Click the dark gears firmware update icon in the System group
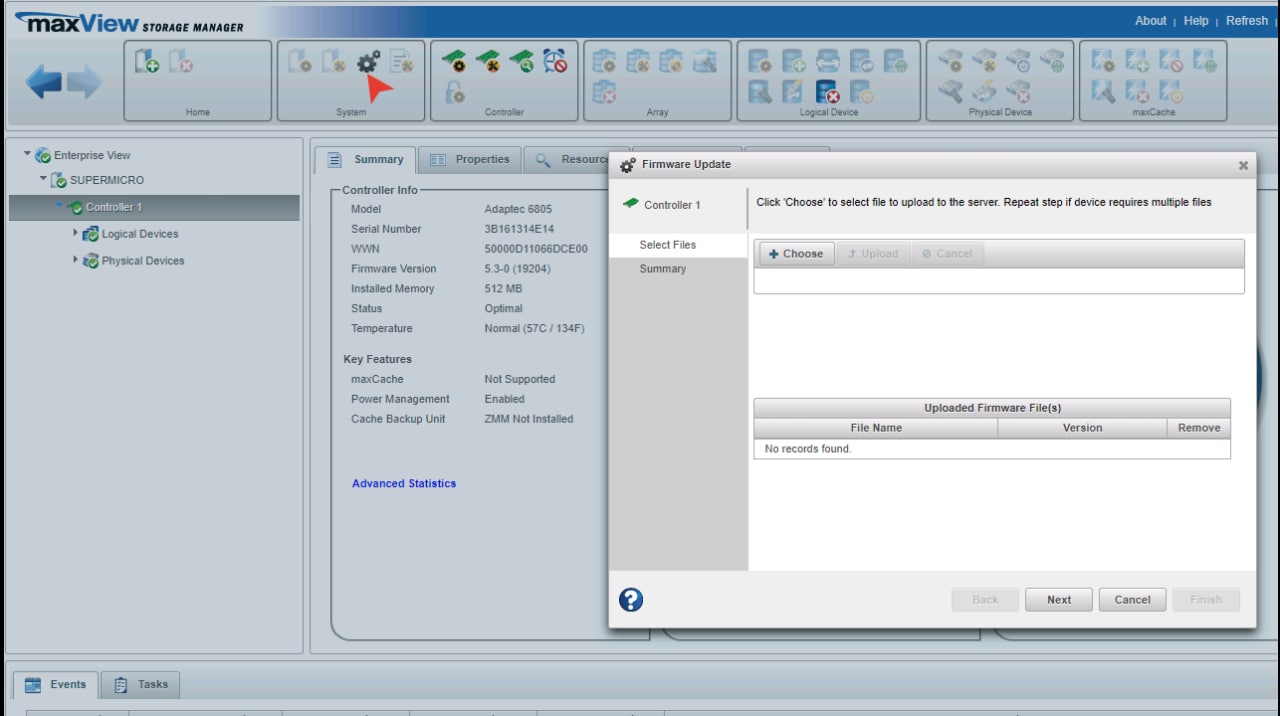 368,62
